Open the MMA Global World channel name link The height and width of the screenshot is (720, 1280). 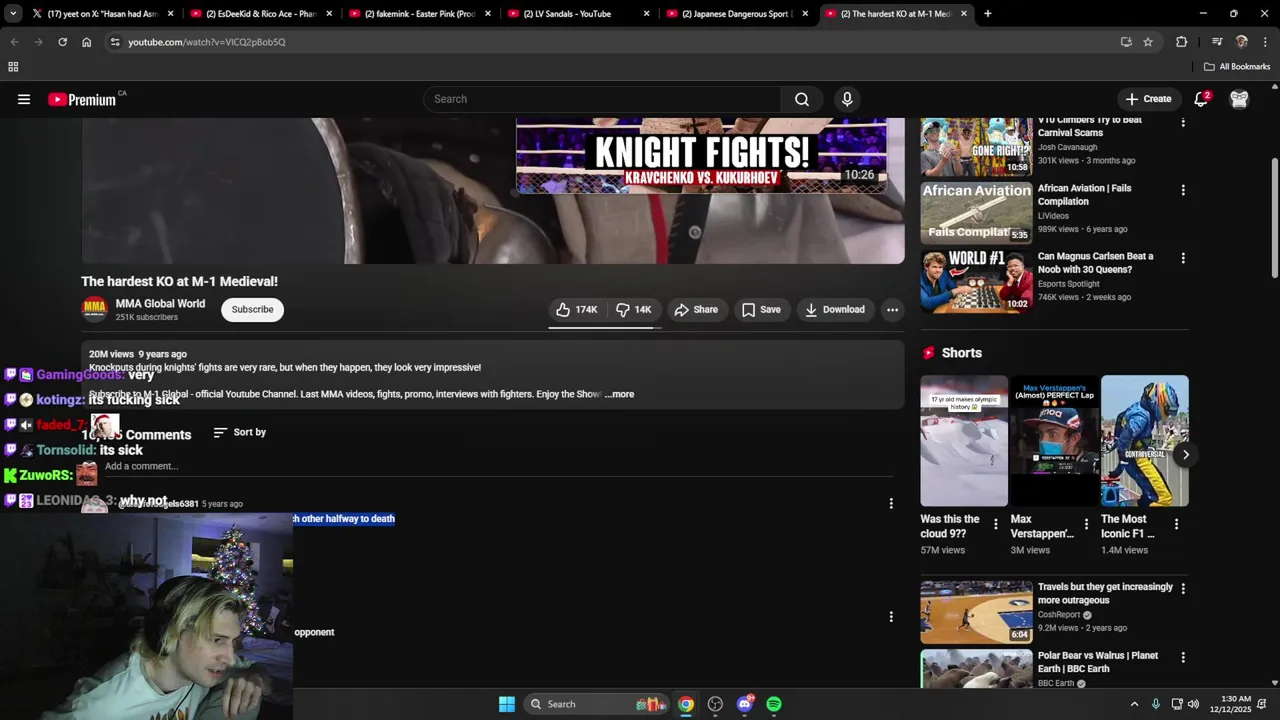[x=160, y=304]
